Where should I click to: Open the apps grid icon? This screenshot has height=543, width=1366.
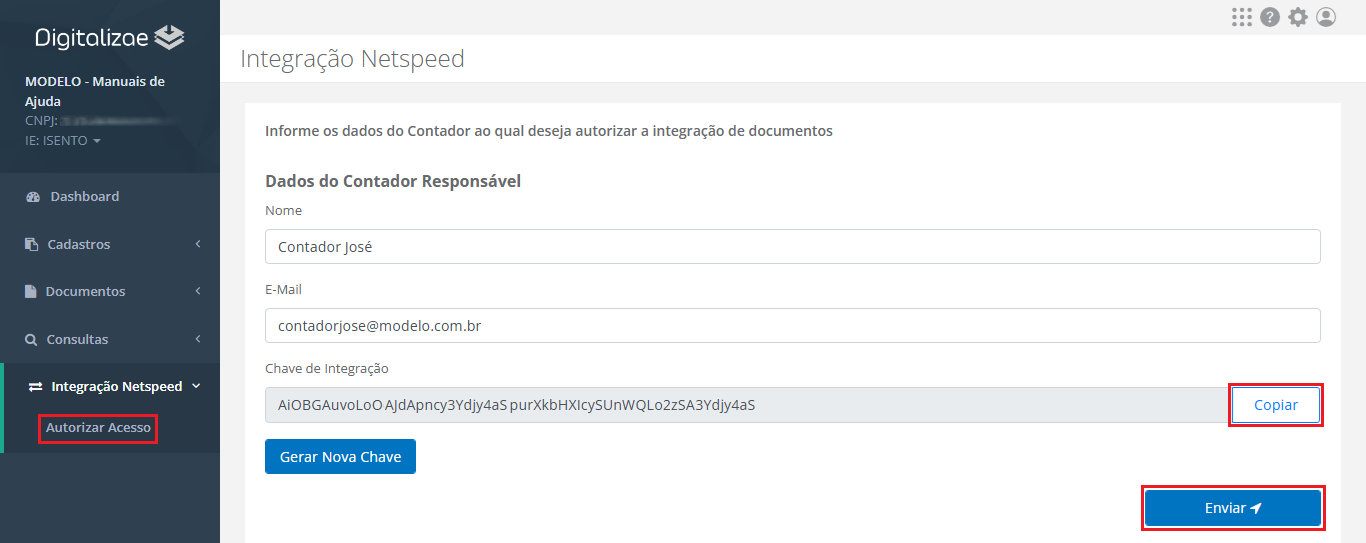[1242, 17]
